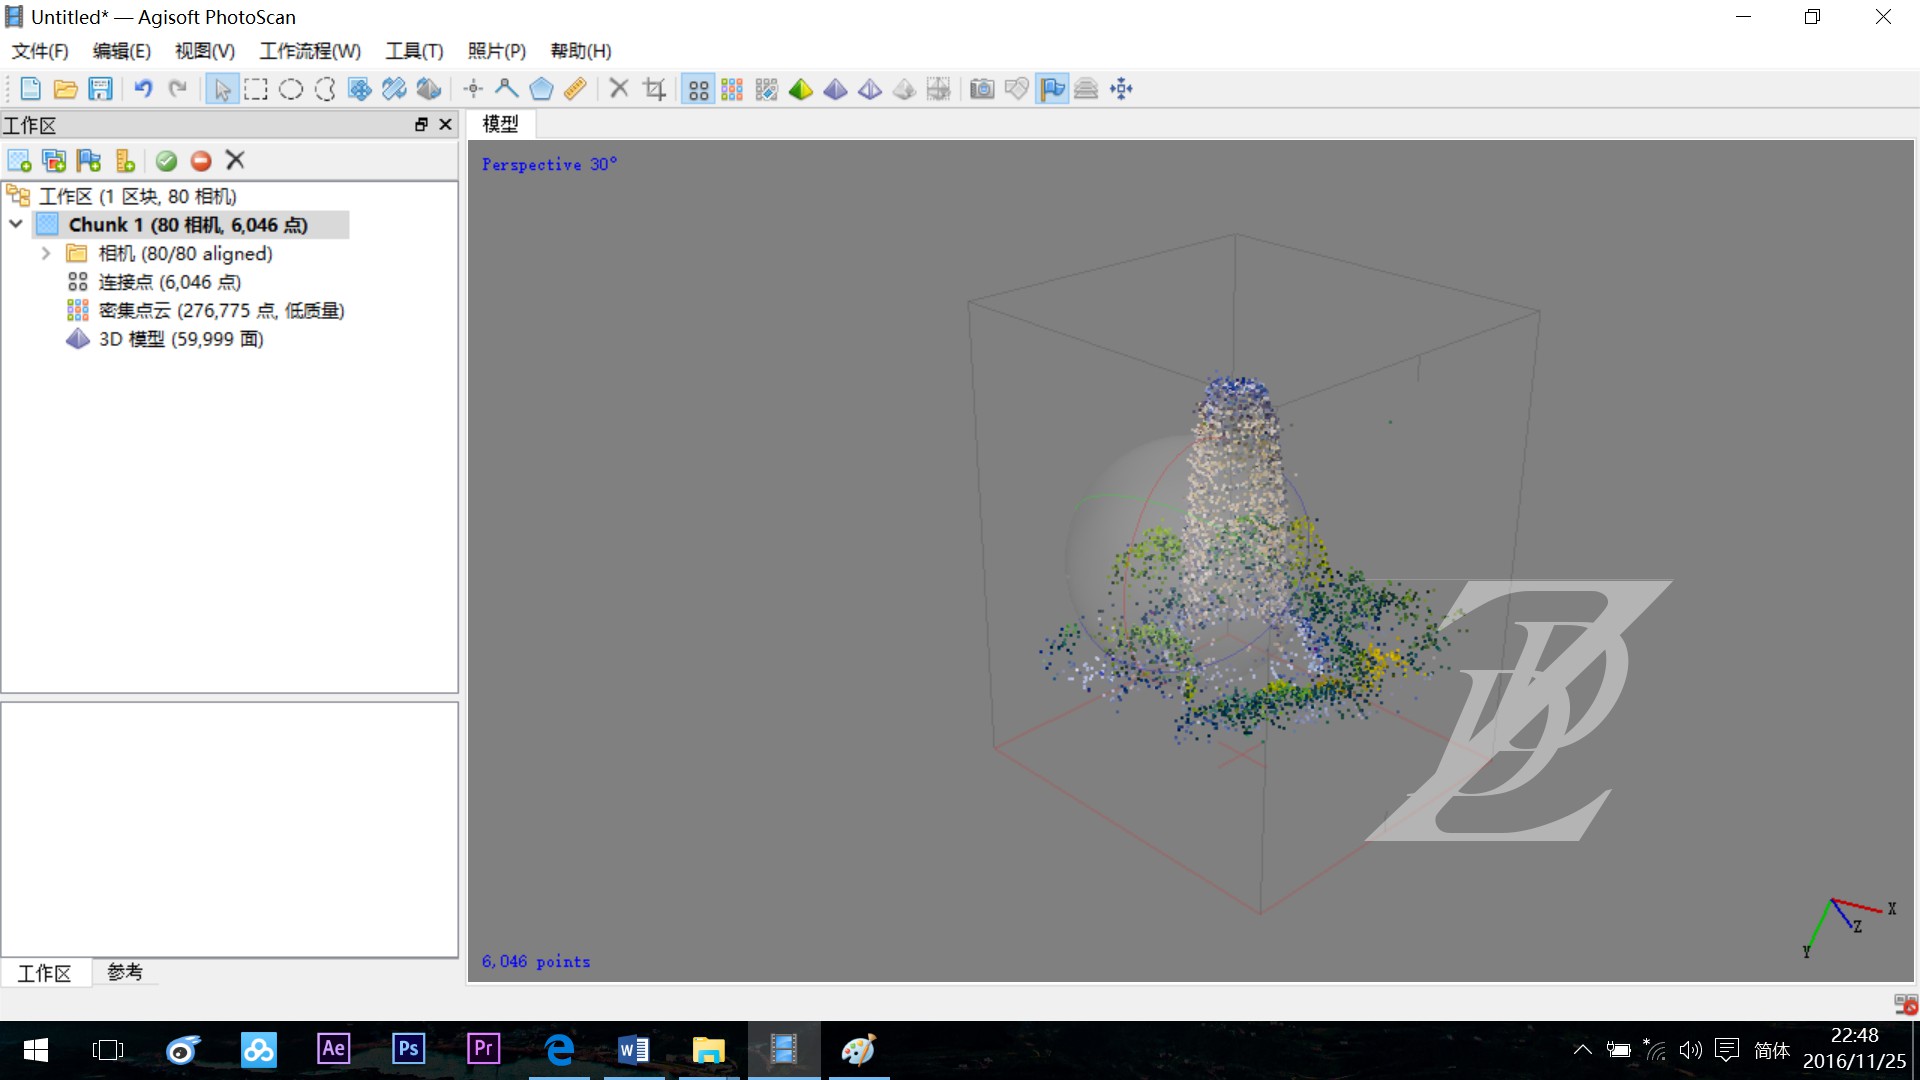Image resolution: width=1920 pixels, height=1080 pixels.
Task: Select the Free-form selection tool
Action: (325, 89)
